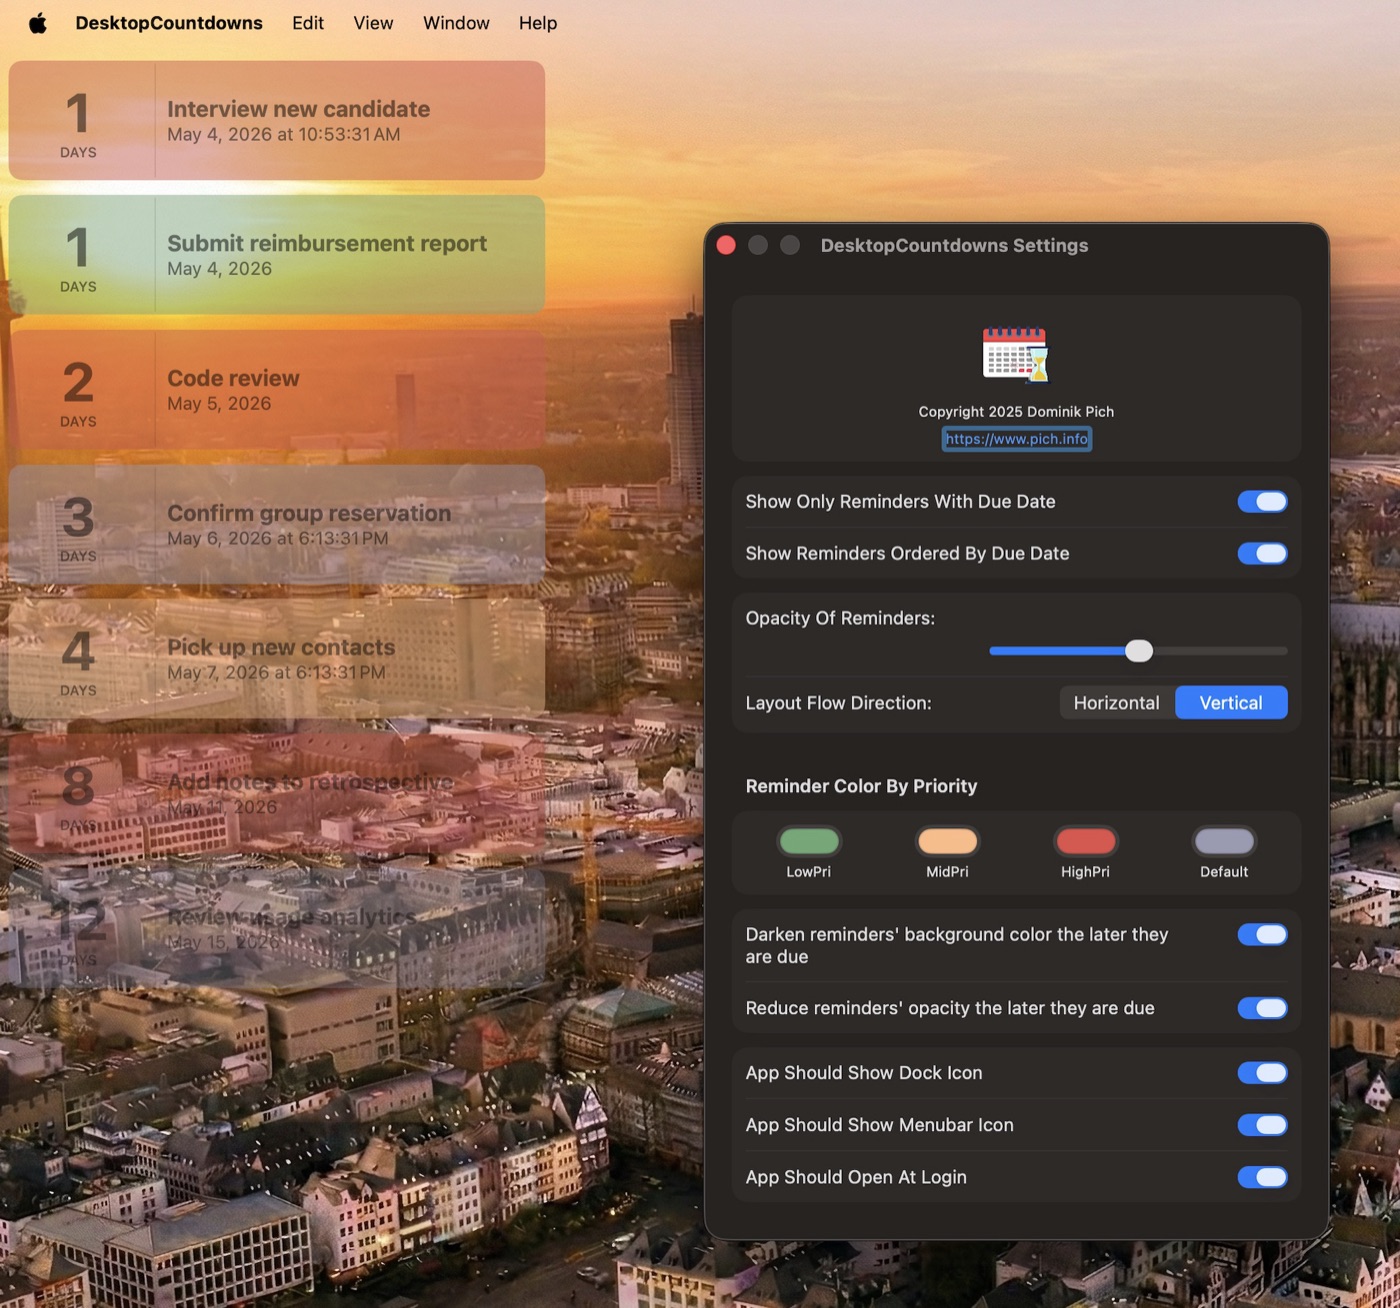Toggle reduce reminders' opacity later due

point(1262,1008)
